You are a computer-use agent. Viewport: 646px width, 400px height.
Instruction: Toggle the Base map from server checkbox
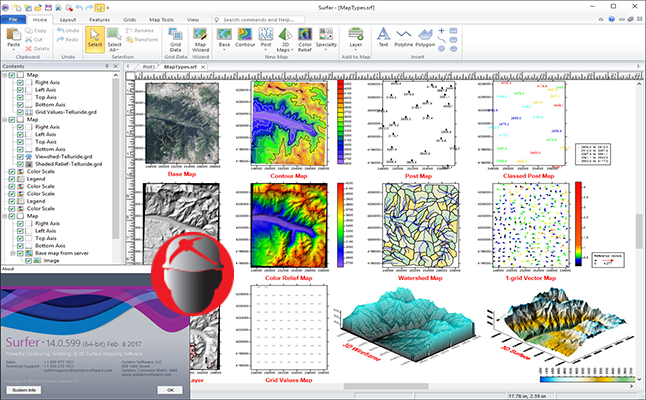click(20, 253)
